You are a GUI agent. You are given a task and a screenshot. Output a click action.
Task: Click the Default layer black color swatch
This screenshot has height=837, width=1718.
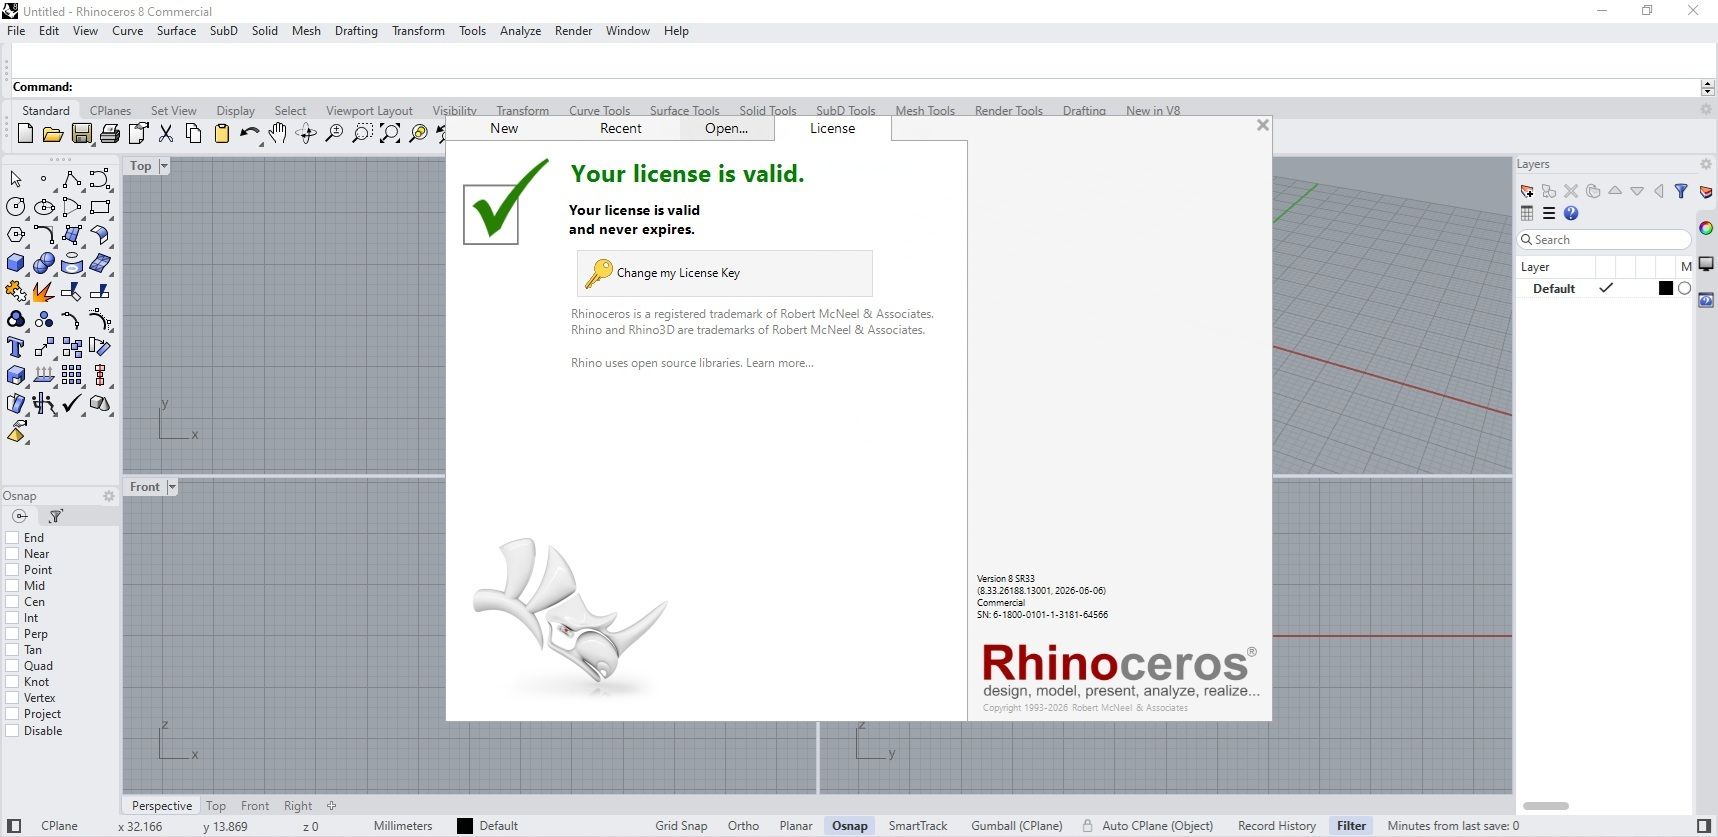click(x=1665, y=288)
